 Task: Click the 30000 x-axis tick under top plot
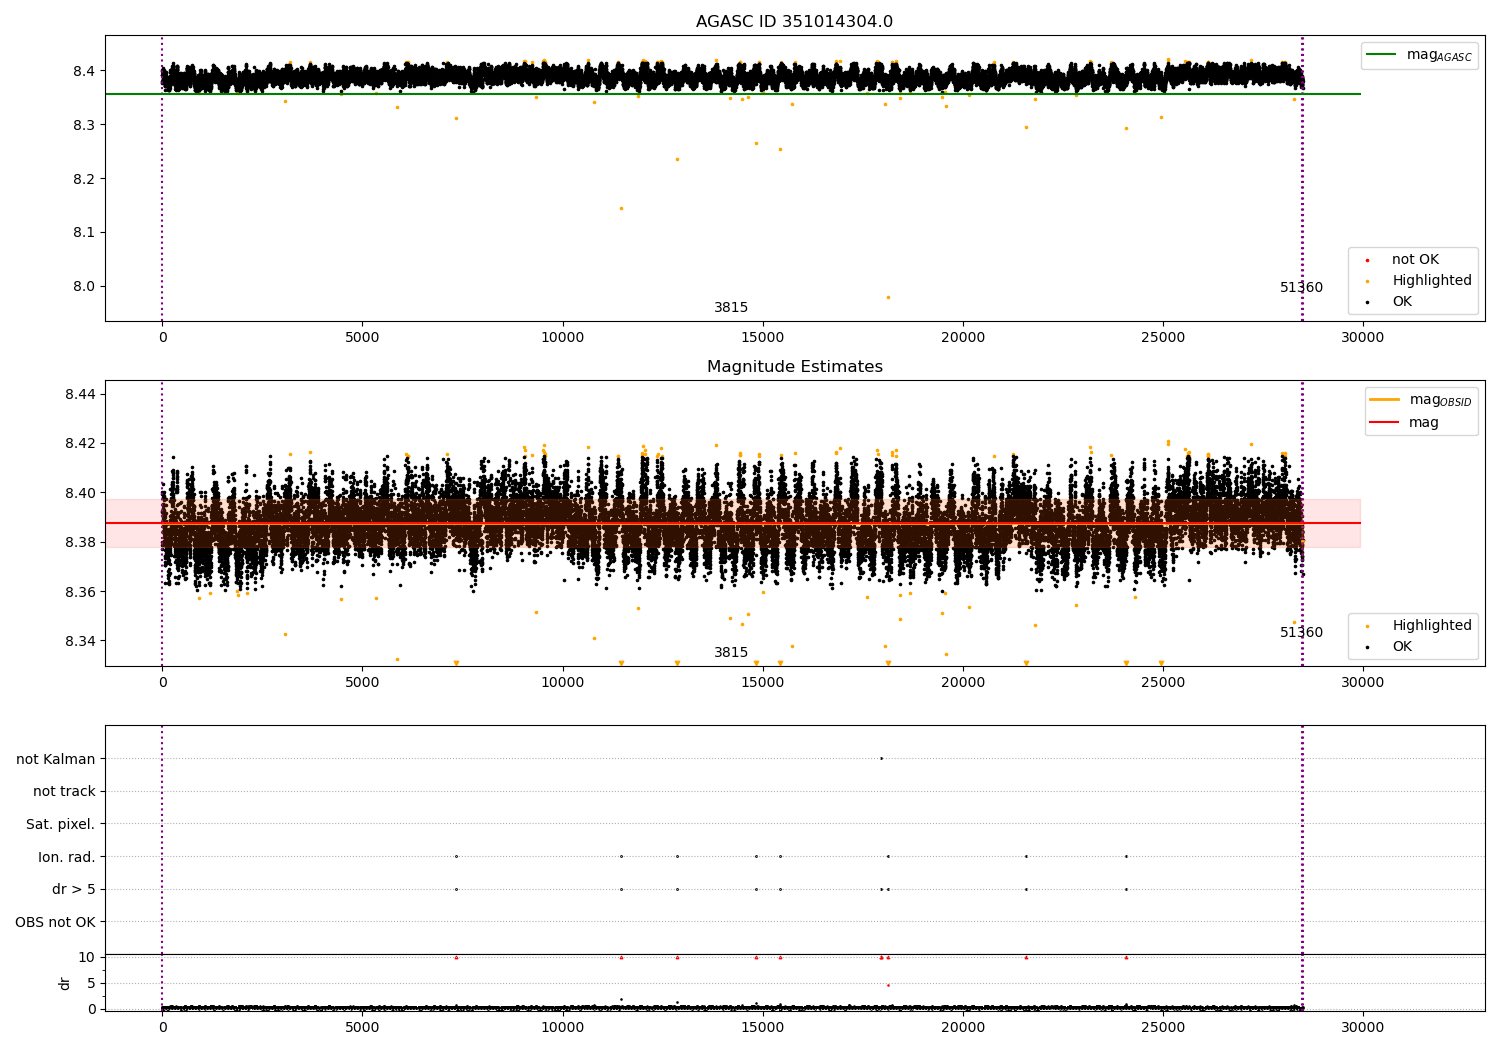coord(1362,338)
